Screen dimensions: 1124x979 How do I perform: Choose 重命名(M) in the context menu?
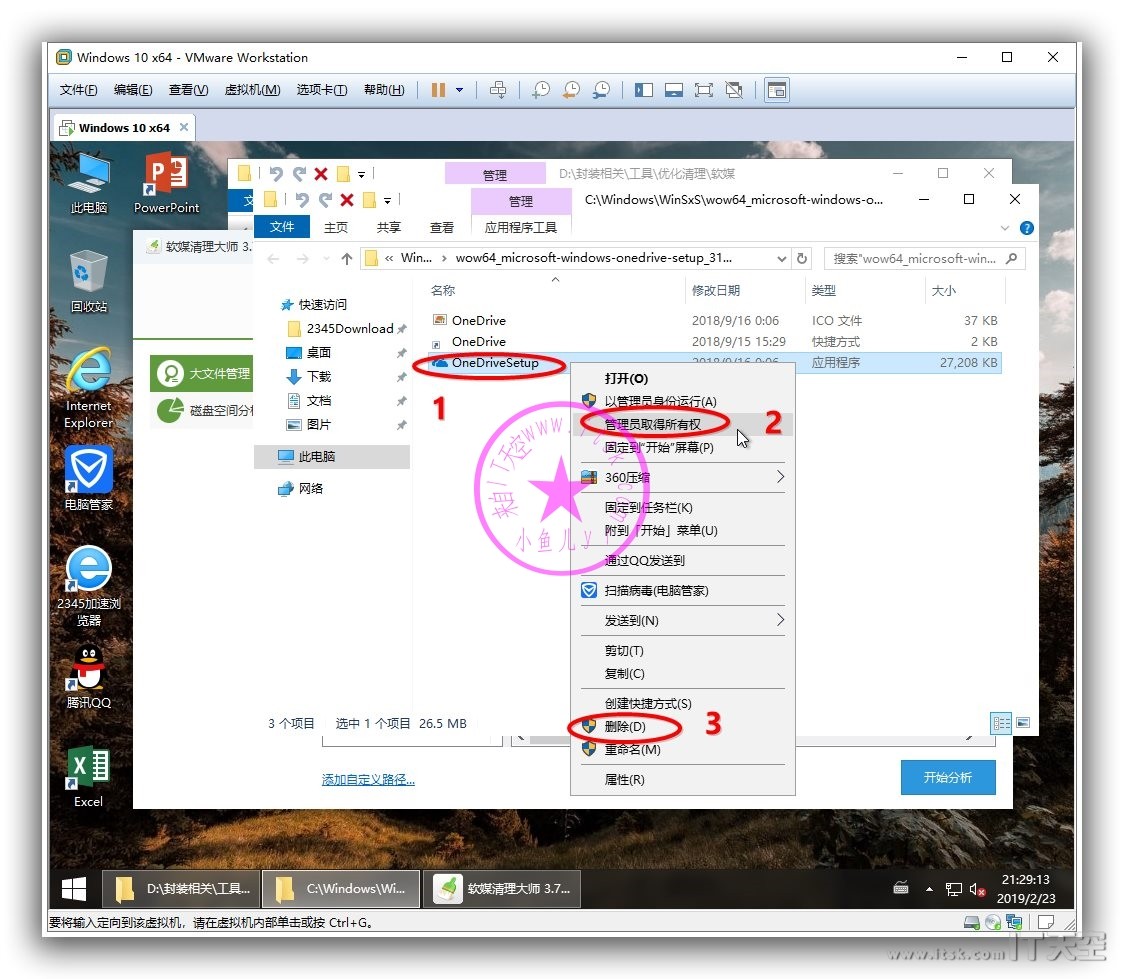[682, 750]
